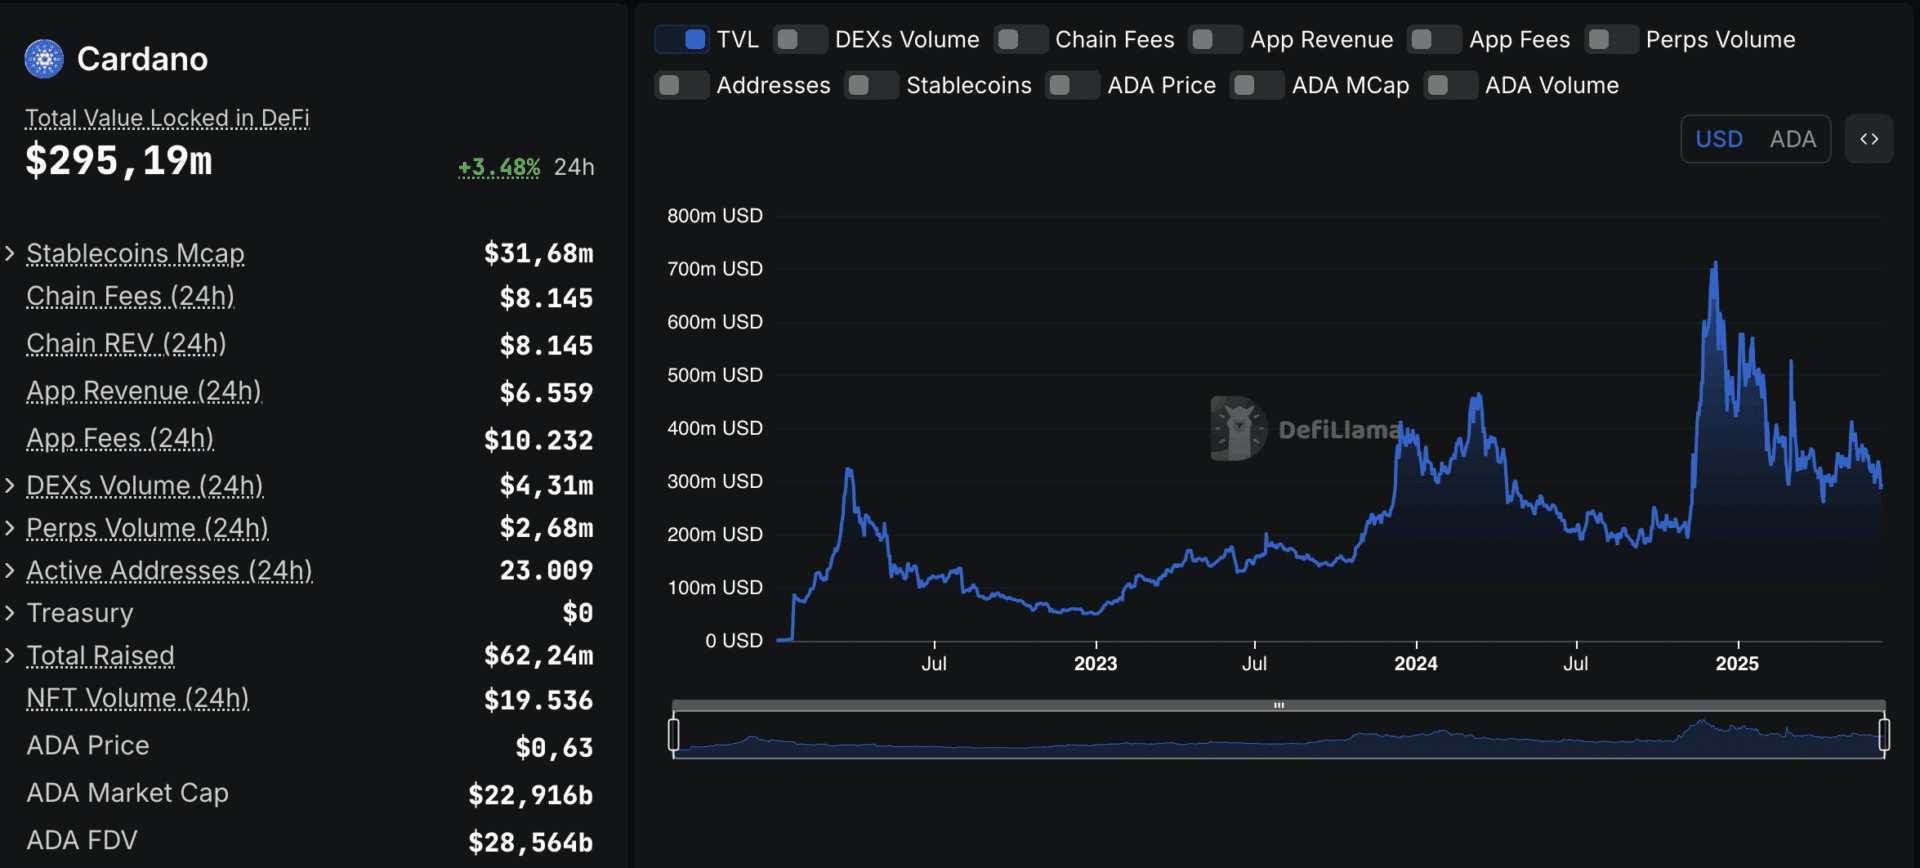Expand the DEXs Volume (24h) row
Screen dimensions: 1920x868
tap(10, 485)
